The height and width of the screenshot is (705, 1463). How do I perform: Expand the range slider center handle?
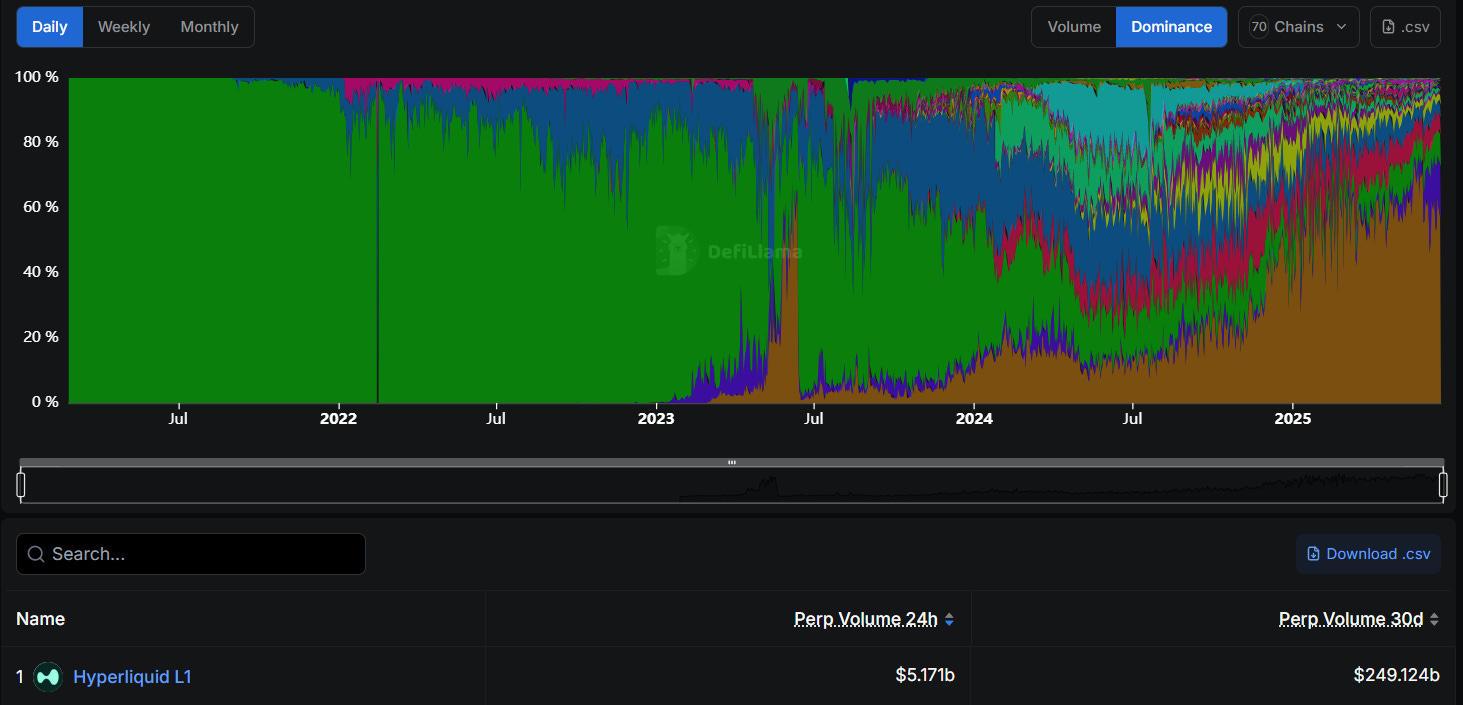[732, 461]
